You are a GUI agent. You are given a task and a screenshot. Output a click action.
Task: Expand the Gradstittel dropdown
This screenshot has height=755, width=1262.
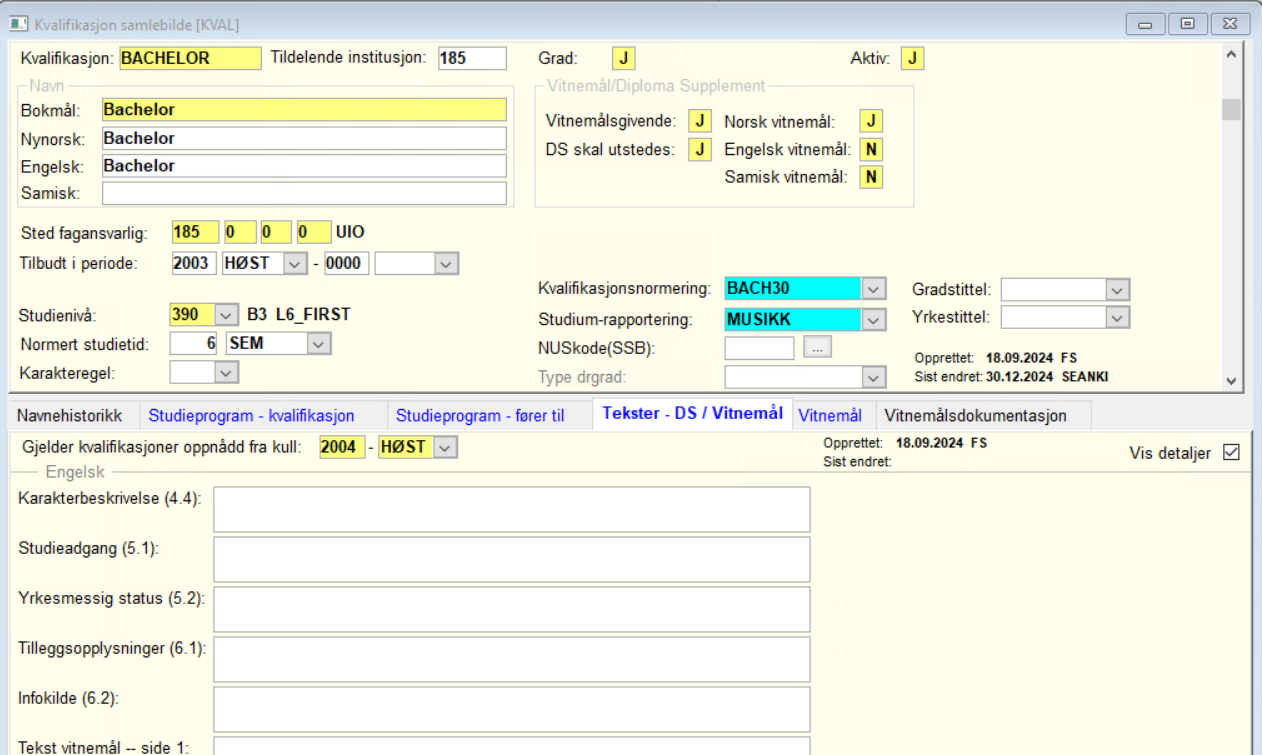[x=1117, y=289]
